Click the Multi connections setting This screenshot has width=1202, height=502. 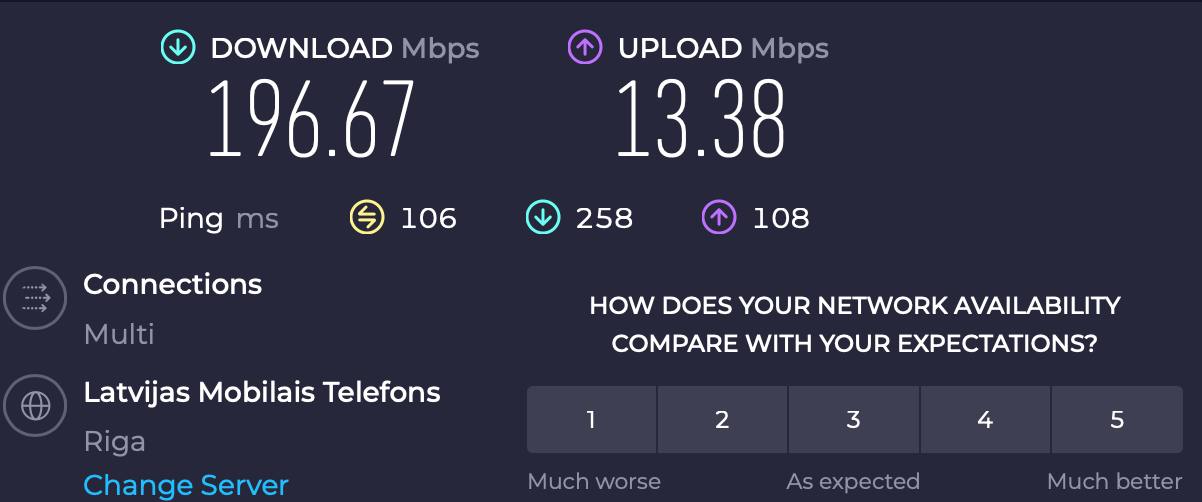(x=119, y=333)
